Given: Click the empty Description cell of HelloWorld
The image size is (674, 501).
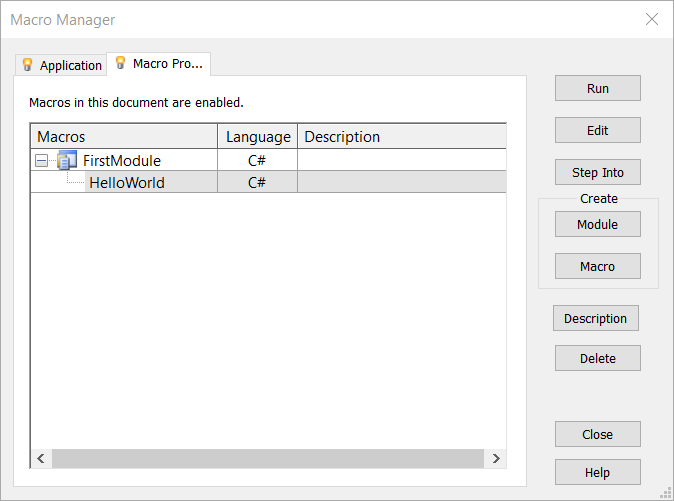Looking at the screenshot, I should [x=402, y=182].
